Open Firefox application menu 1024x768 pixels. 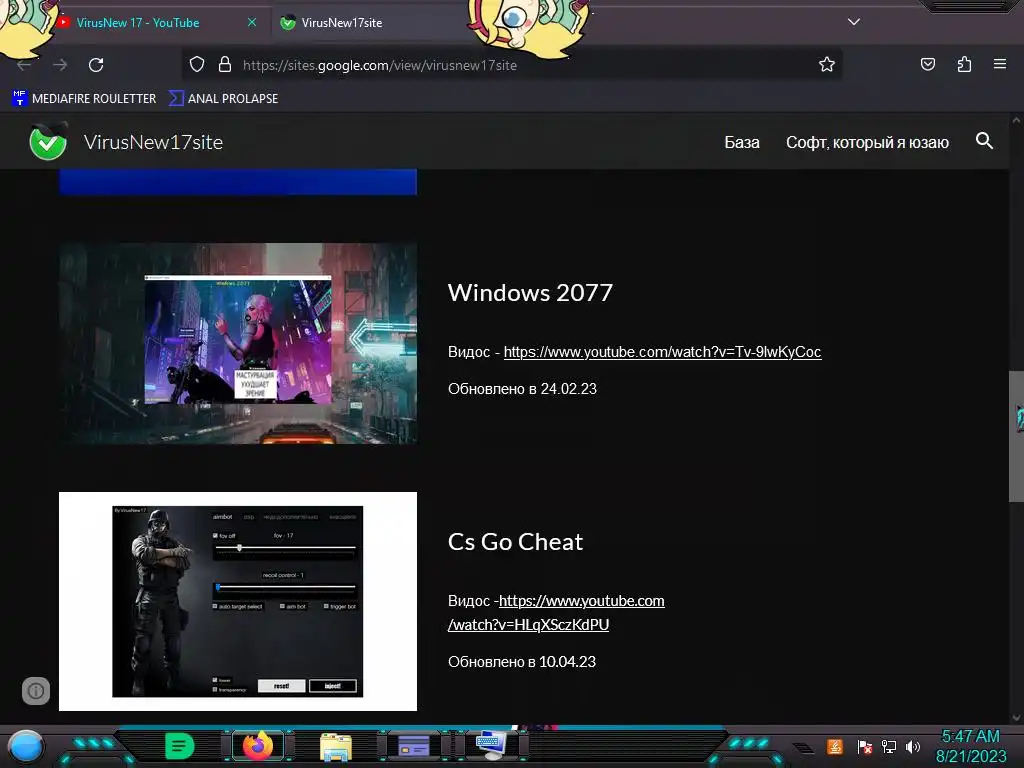pyautogui.click(x=999, y=64)
